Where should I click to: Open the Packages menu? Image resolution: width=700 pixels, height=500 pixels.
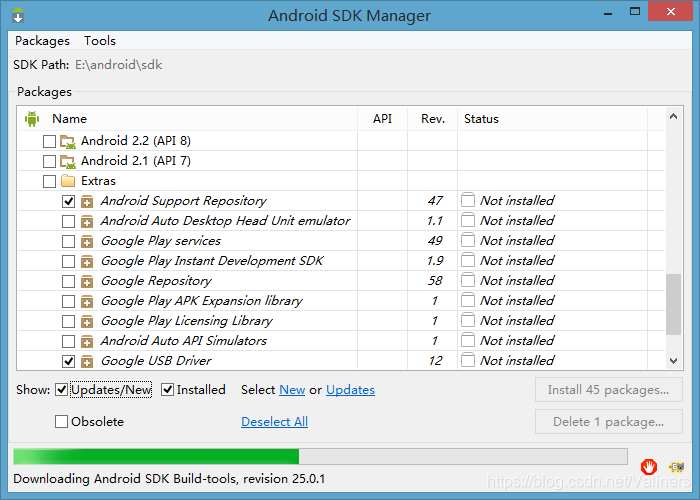click(x=42, y=41)
